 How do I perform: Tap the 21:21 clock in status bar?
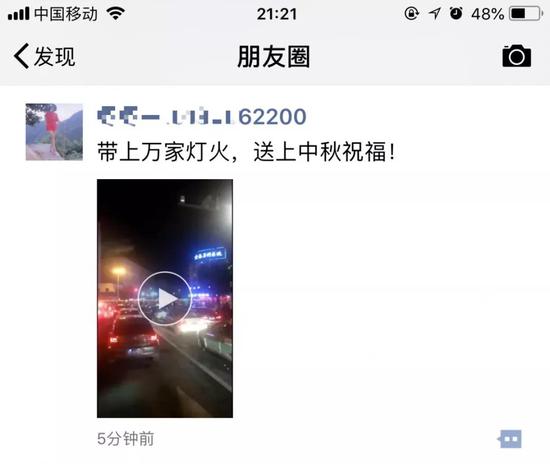point(277,14)
